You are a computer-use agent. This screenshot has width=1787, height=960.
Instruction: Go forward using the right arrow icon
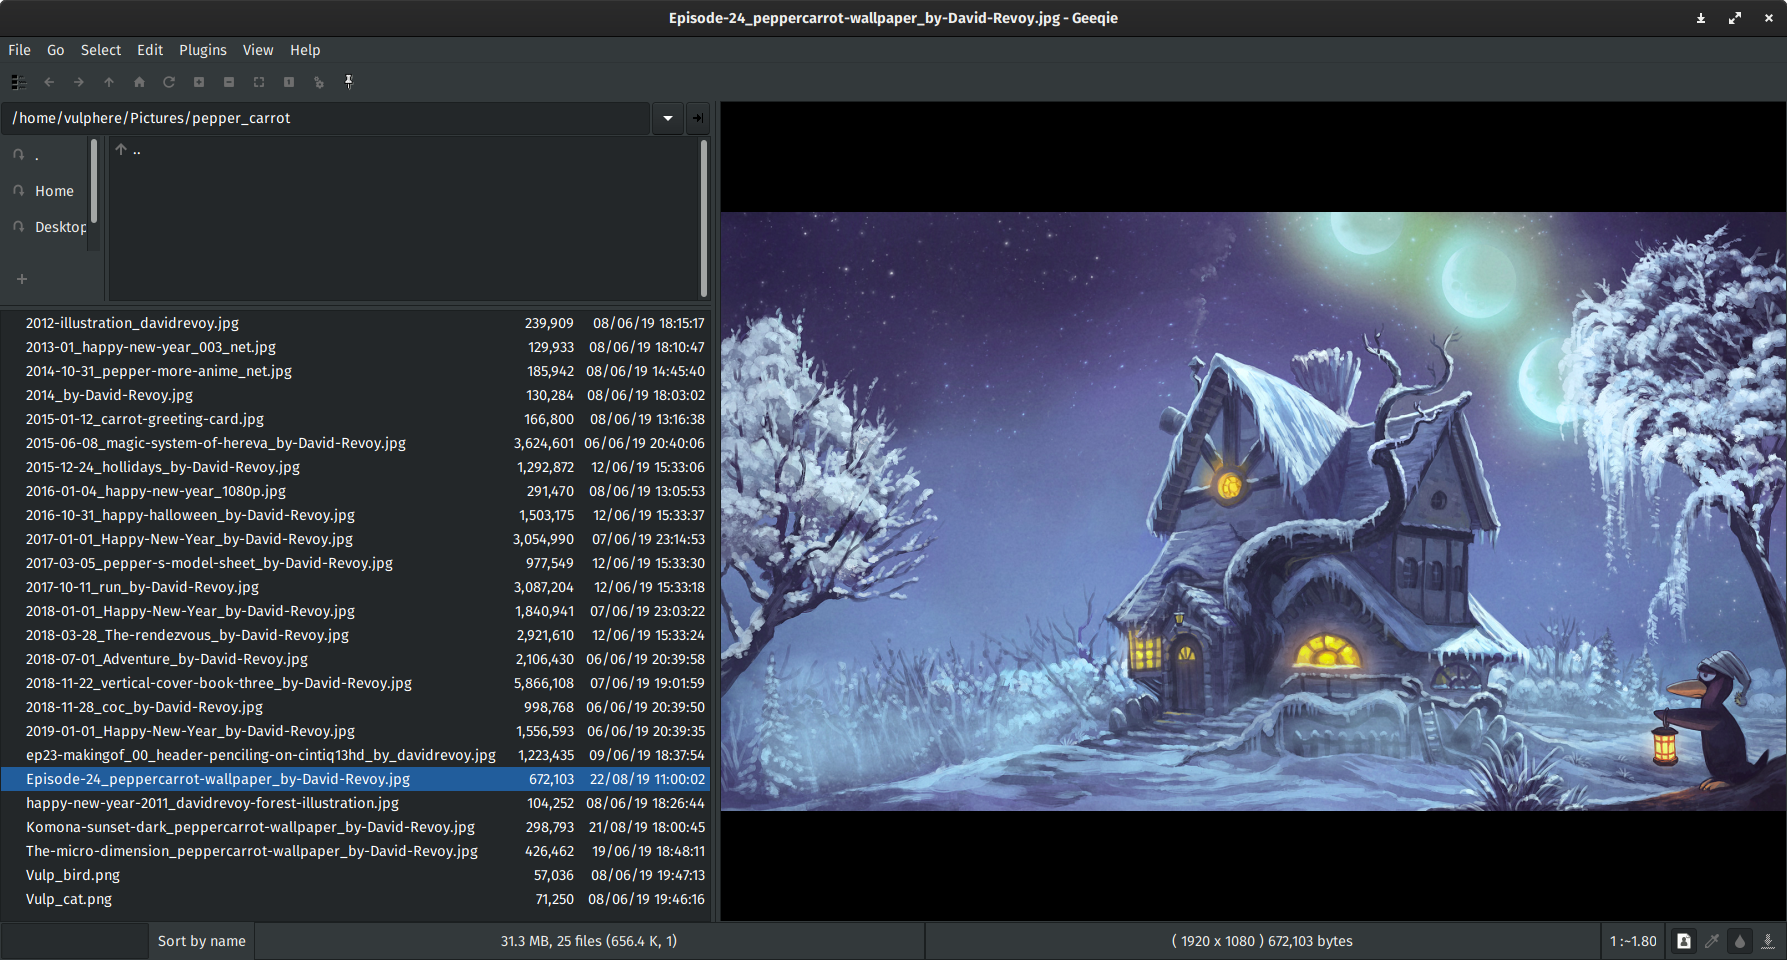tap(79, 82)
